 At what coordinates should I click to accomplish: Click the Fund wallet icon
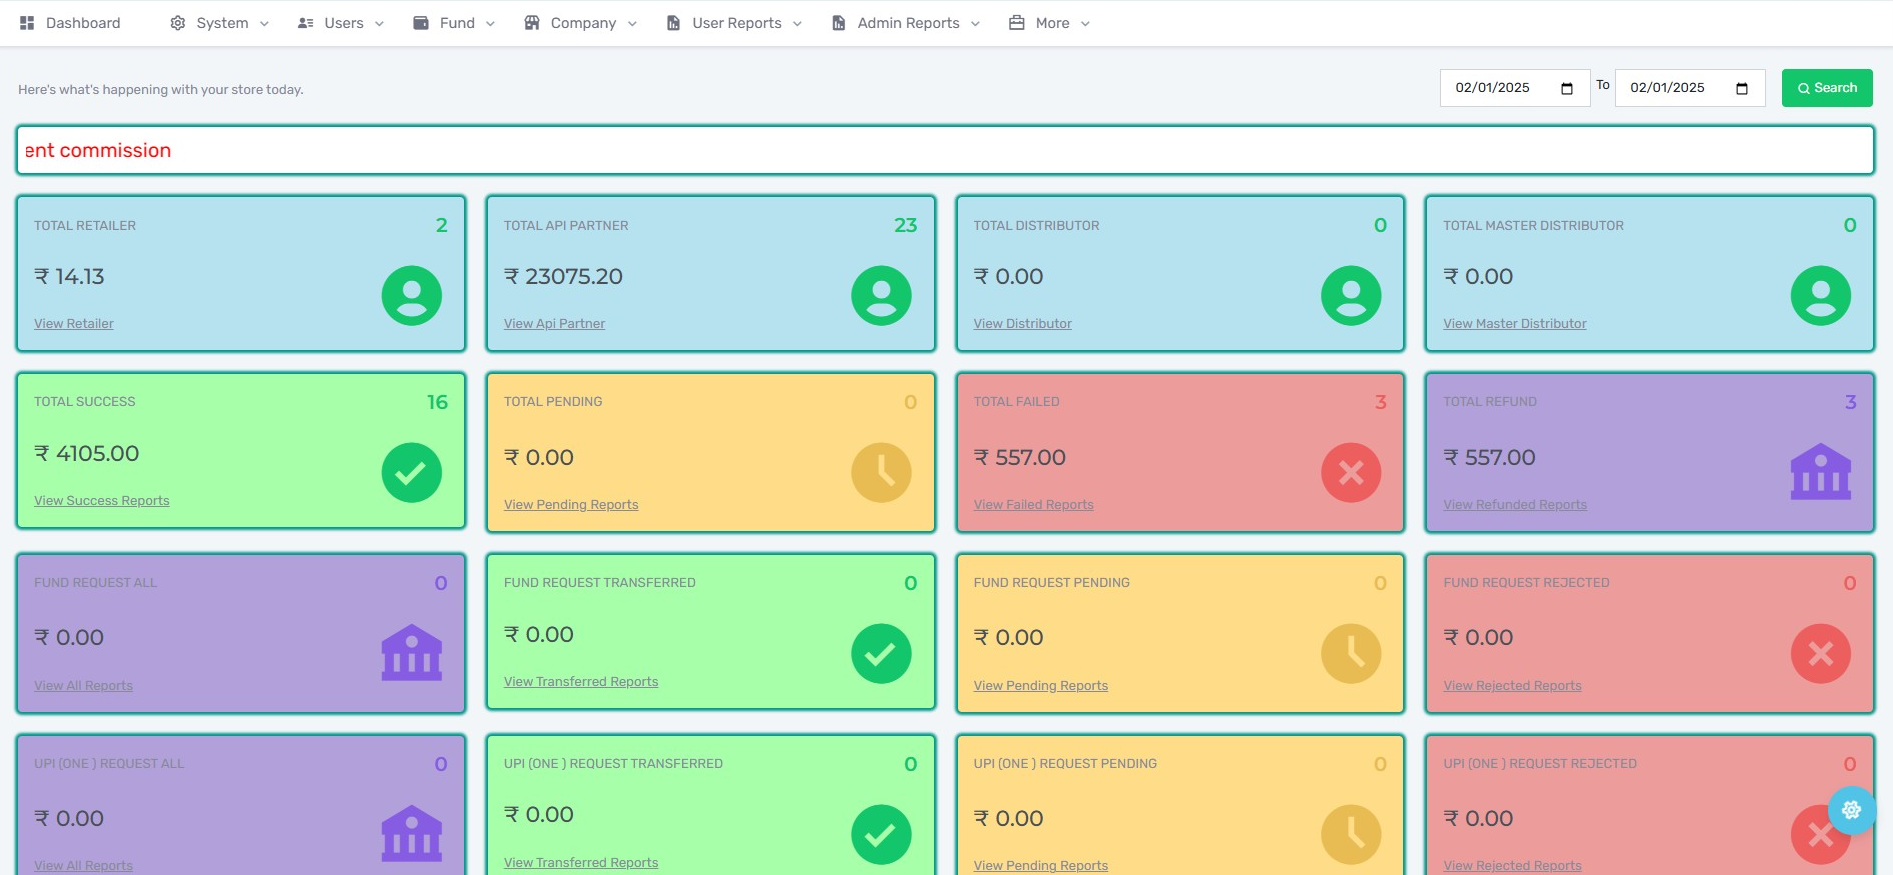421,23
